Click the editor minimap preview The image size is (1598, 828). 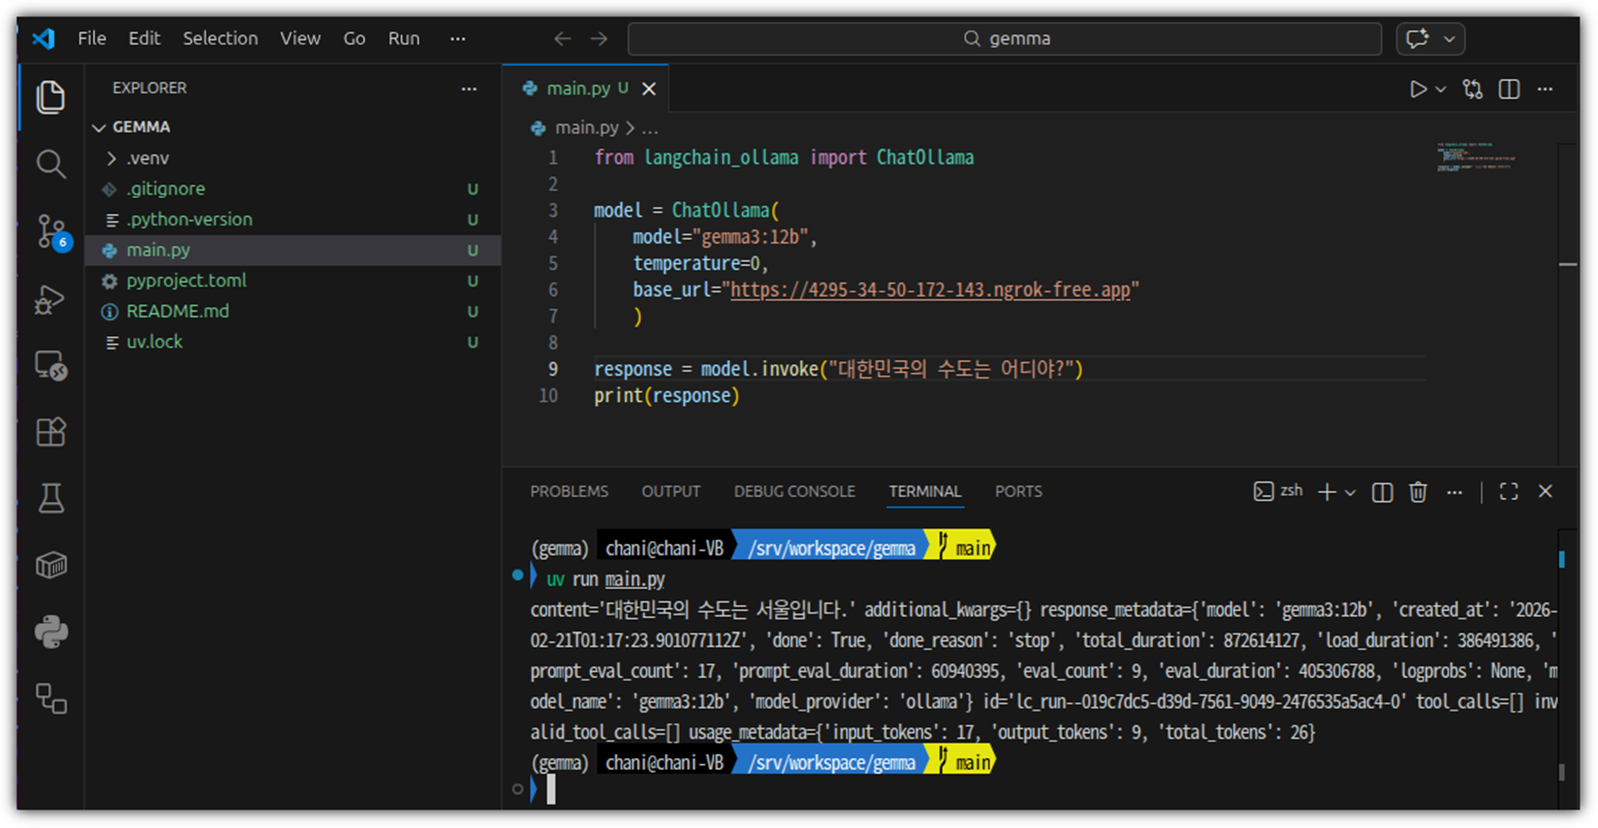(x=1478, y=158)
